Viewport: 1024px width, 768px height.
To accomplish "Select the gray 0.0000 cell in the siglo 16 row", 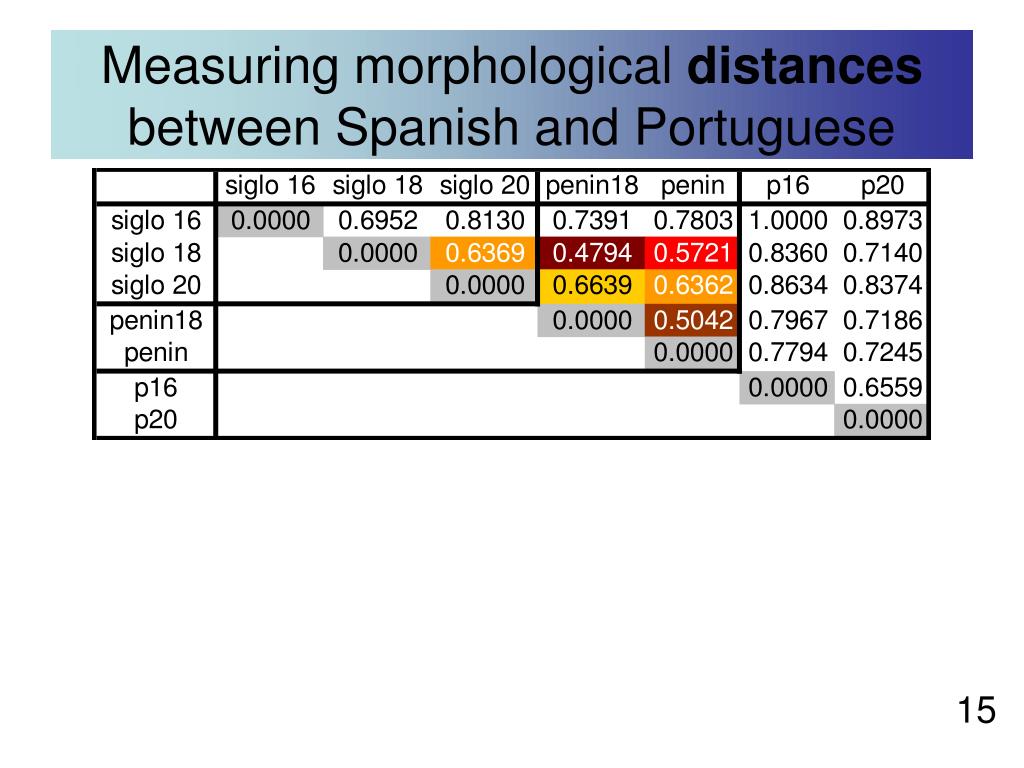I will click(x=270, y=221).
